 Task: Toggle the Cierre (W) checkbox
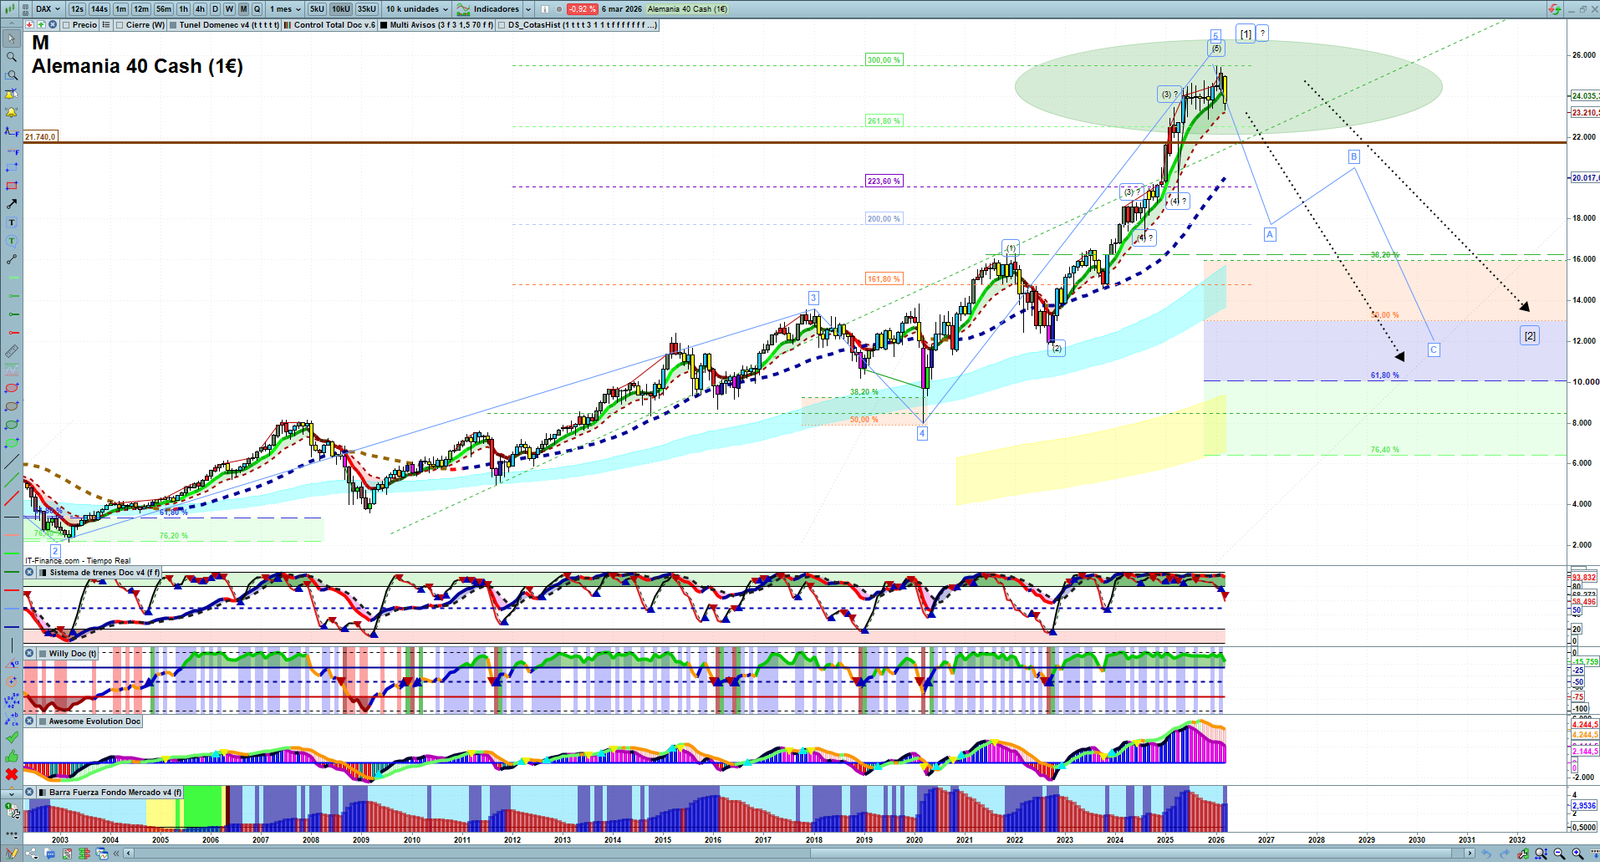pos(119,25)
